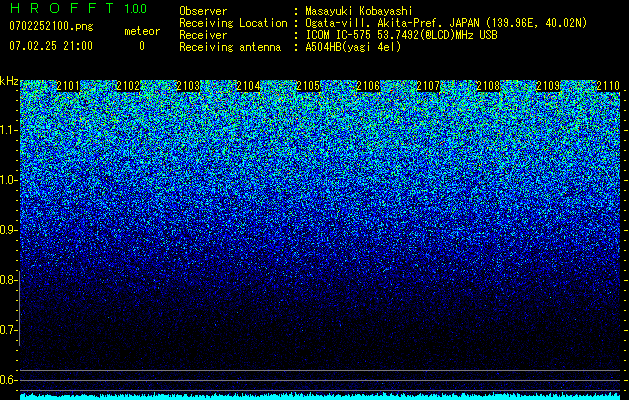Click the 0.6 frequency axis label
629x400 pixels.
[8, 380]
